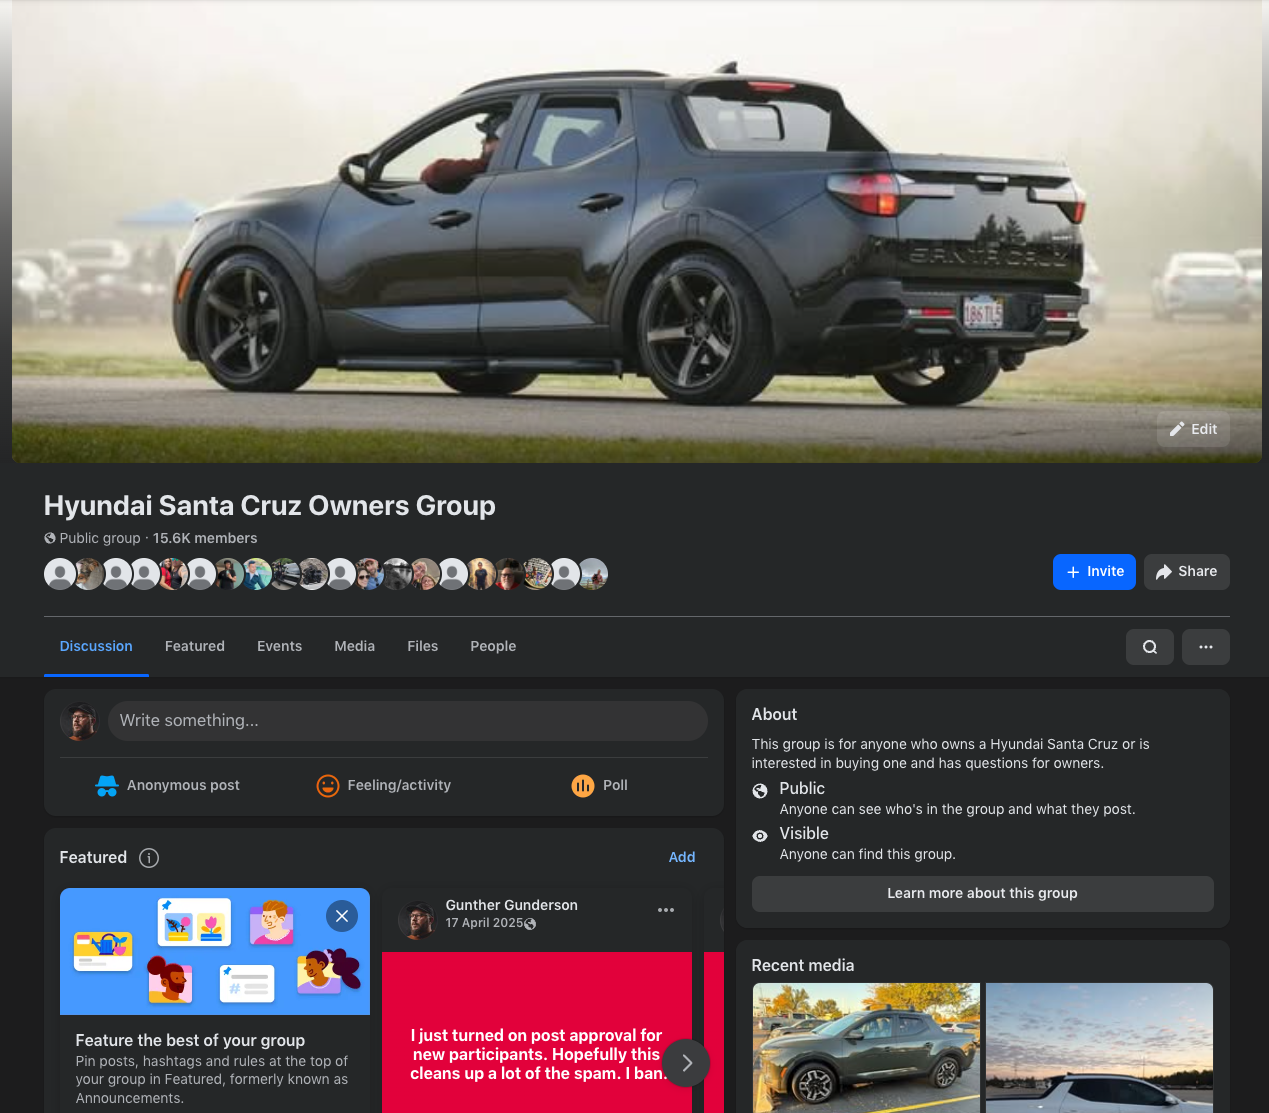Click the Write something input field
1269x1113 pixels.
click(408, 721)
